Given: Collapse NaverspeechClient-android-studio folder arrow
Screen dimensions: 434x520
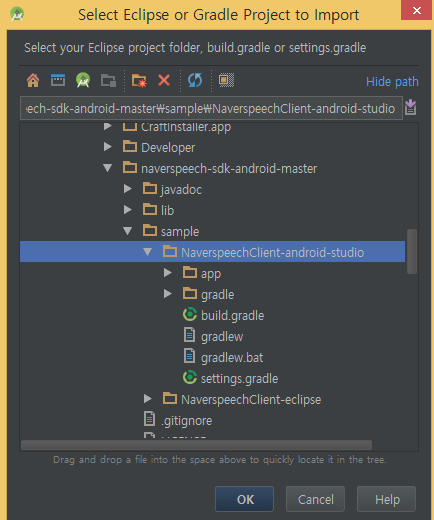Looking at the screenshot, I should coord(147,252).
